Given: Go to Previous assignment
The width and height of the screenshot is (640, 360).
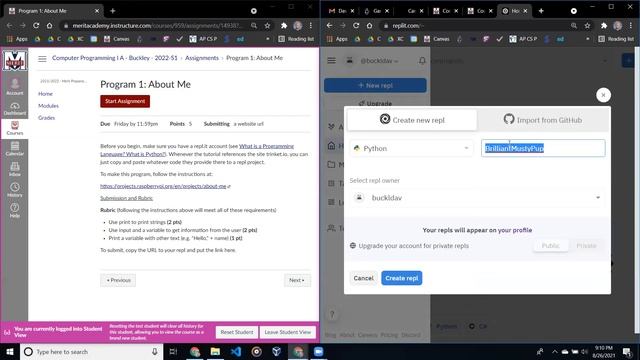Looking at the screenshot, I should pos(118,280).
